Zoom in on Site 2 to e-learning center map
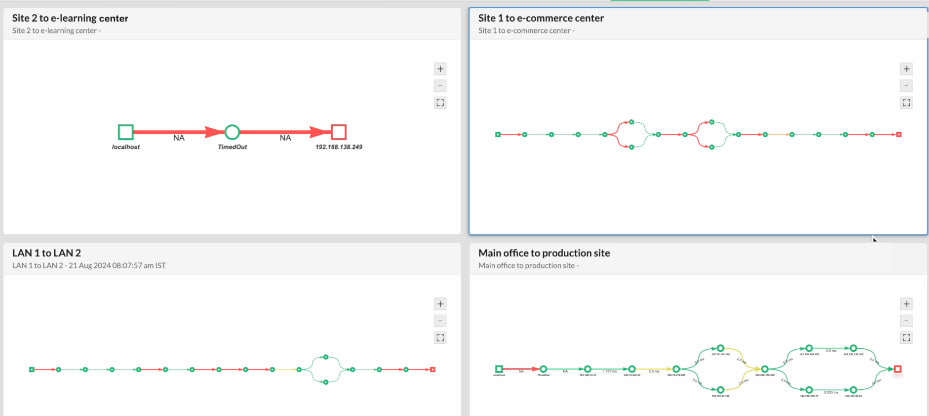Screen dimensions: 929x416 pyautogui.click(x=440, y=69)
